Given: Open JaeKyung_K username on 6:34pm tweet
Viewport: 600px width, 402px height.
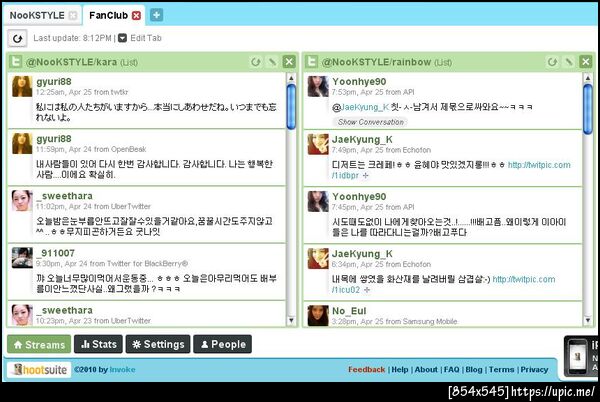Looking at the screenshot, I should [362, 254].
